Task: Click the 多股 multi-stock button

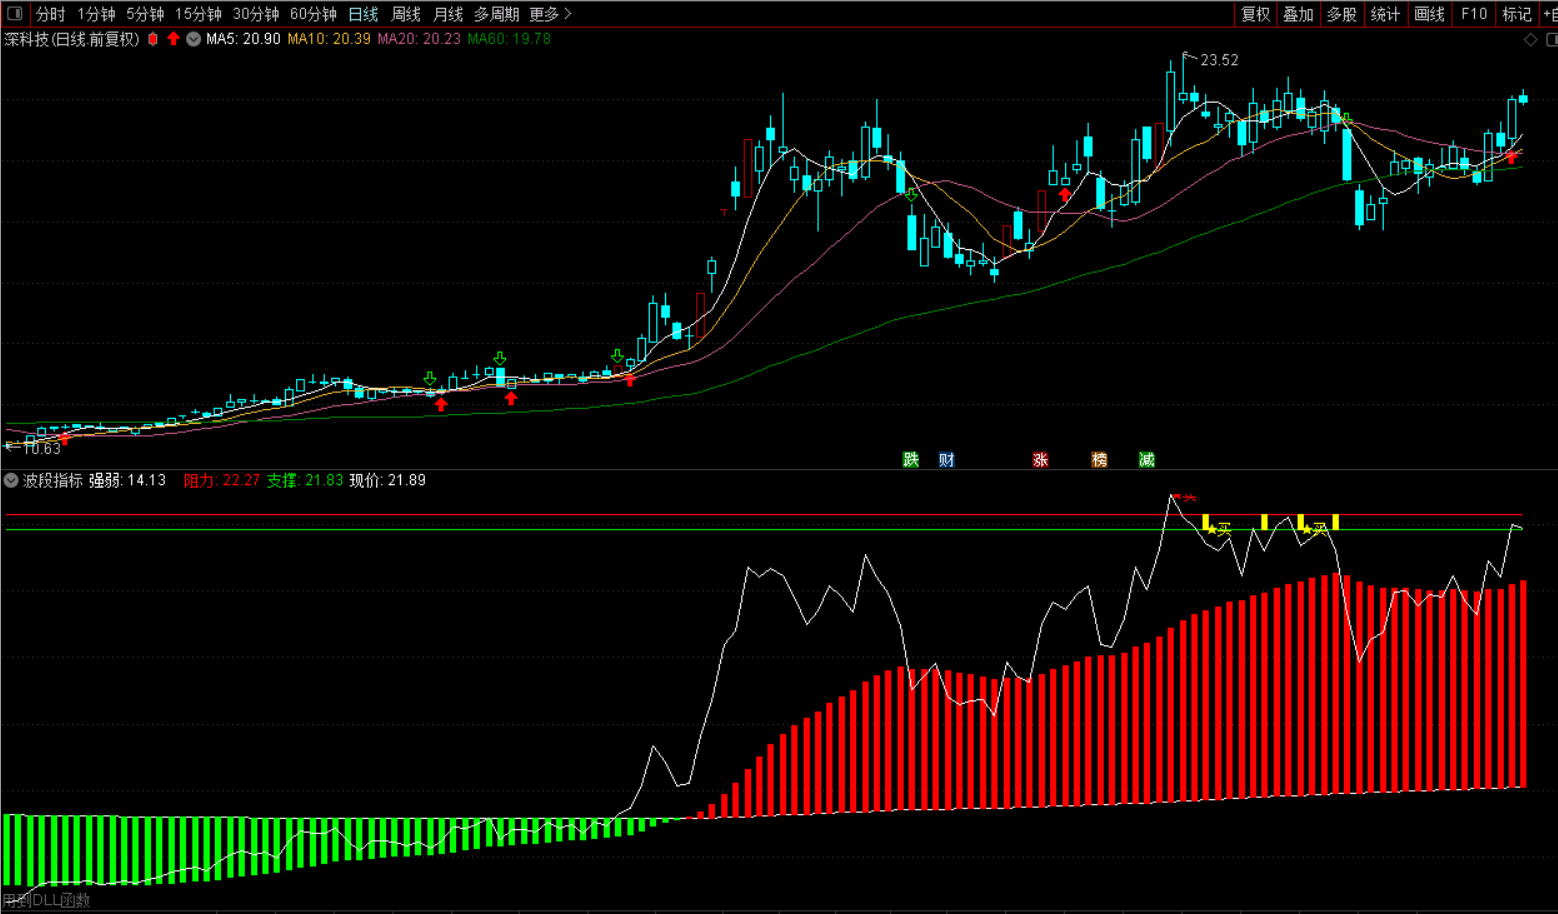Action: 1341,14
